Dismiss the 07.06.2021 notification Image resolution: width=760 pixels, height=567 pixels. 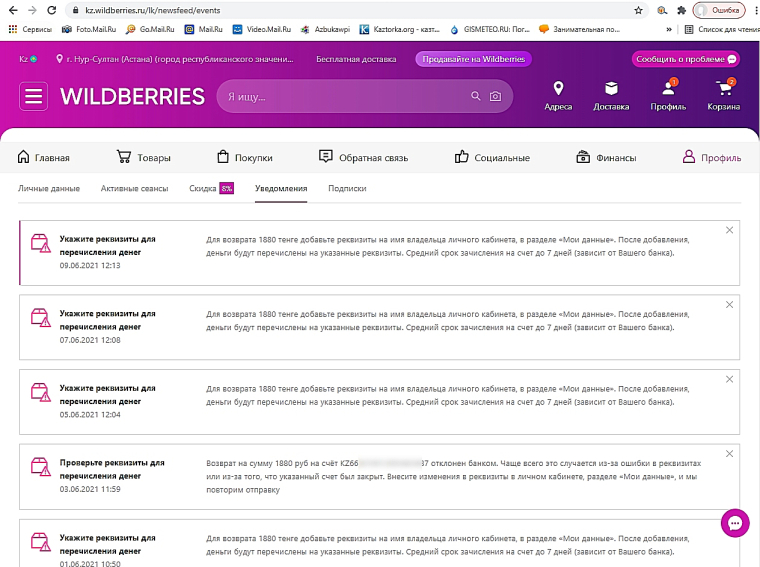click(x=729, y=304)
